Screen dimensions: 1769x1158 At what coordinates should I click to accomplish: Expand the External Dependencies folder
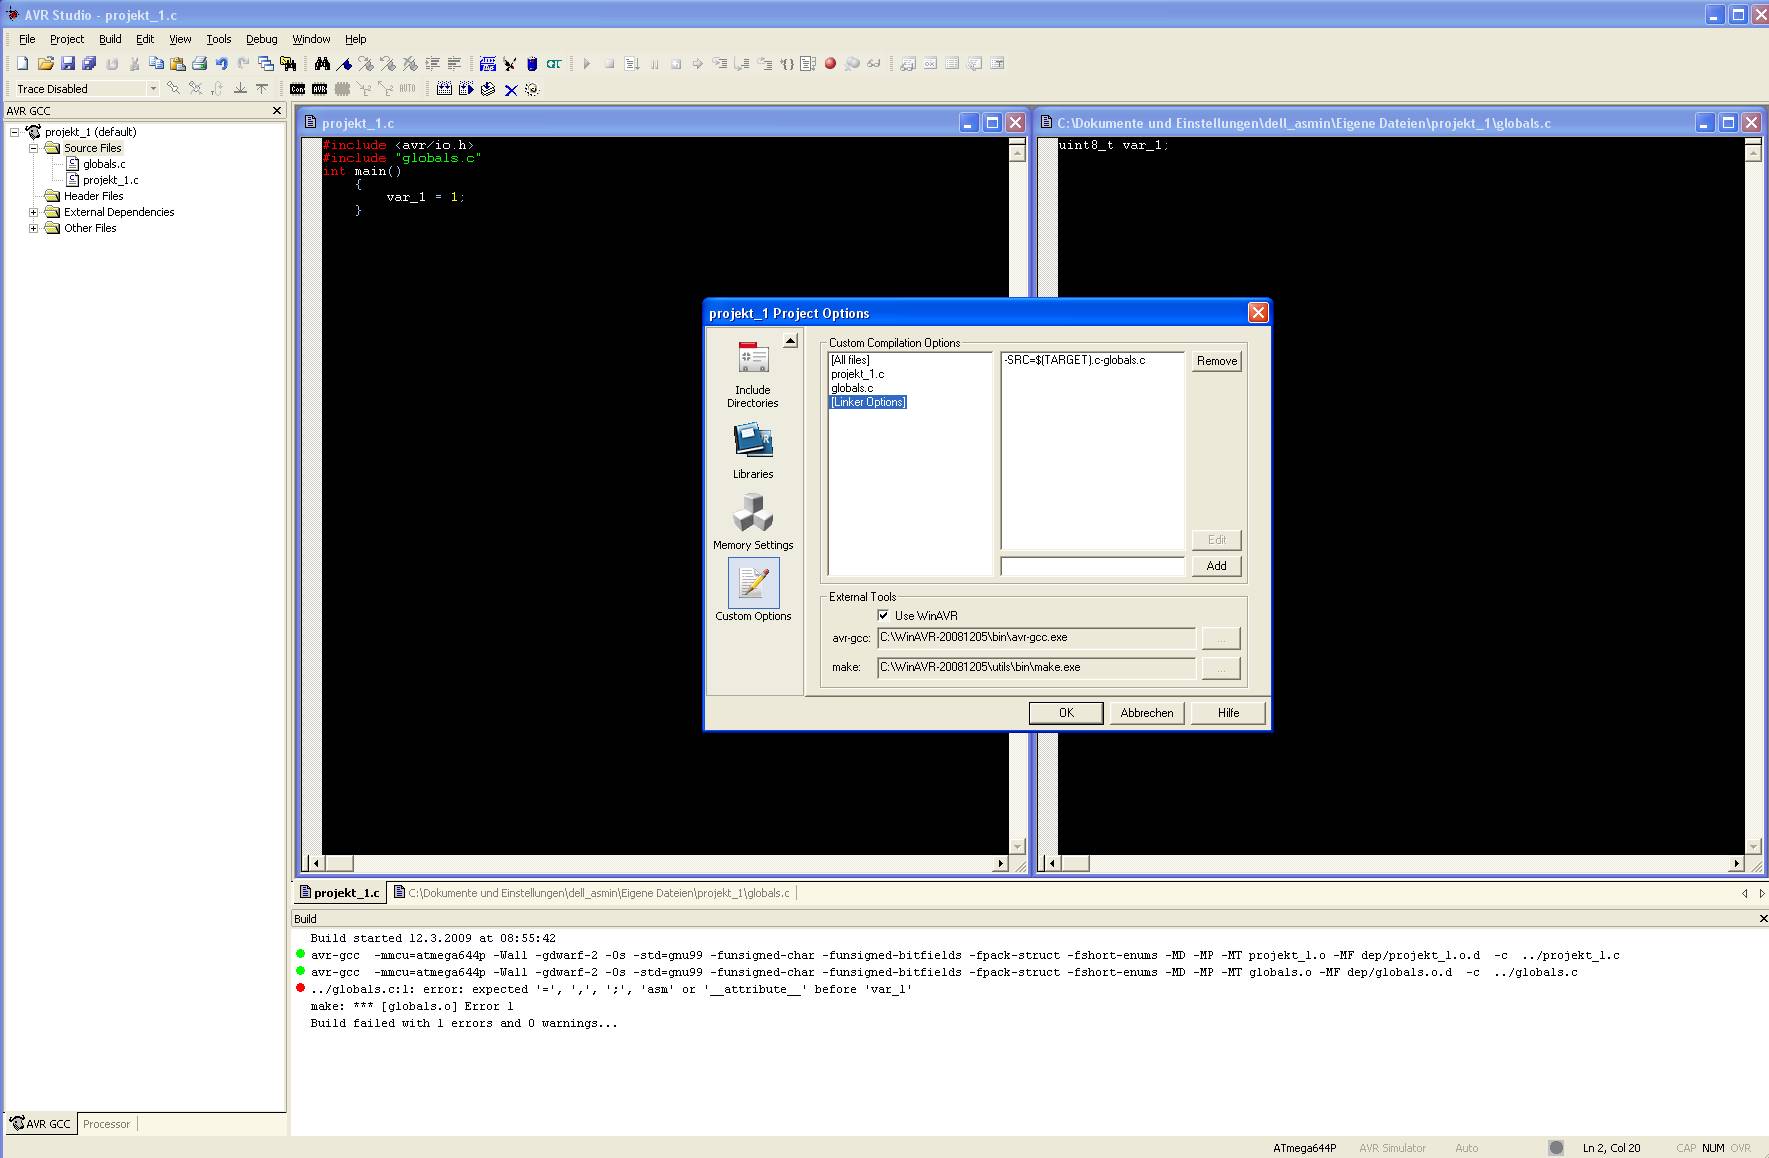(x=33, y=212)
